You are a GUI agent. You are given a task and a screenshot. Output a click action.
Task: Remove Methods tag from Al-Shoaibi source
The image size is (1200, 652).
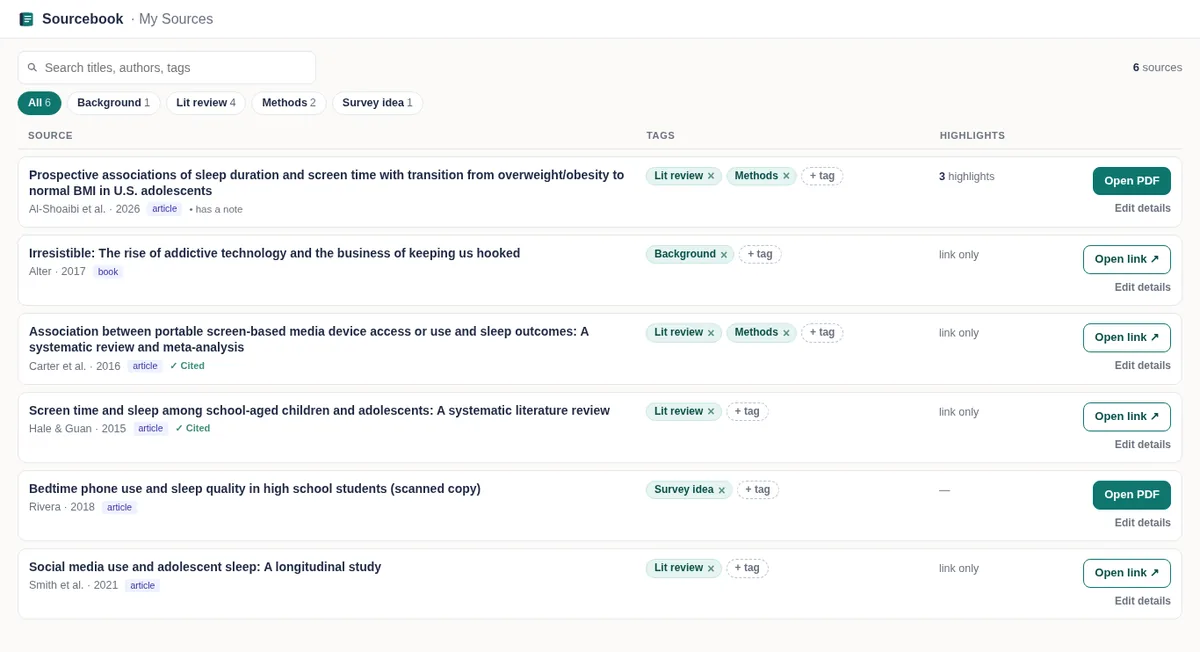pyautogui.click(x=786, y=176)
